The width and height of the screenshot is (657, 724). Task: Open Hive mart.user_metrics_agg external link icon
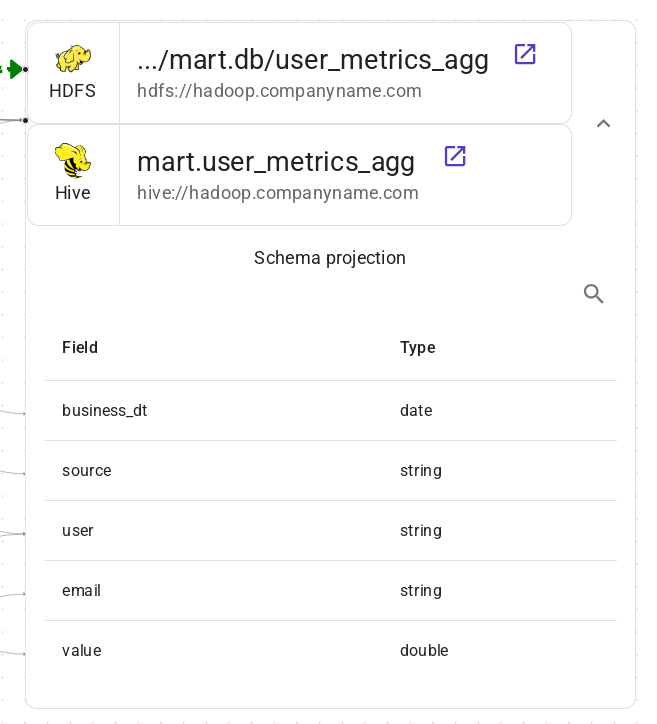point(455,155)
